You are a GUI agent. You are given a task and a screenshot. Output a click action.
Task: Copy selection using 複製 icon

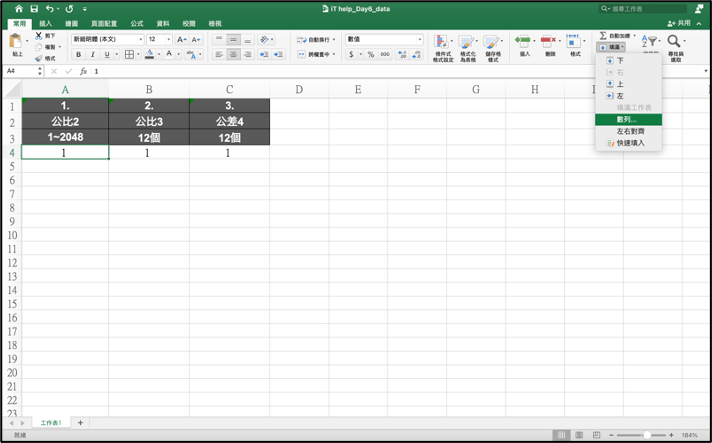(x=39, y=47)
